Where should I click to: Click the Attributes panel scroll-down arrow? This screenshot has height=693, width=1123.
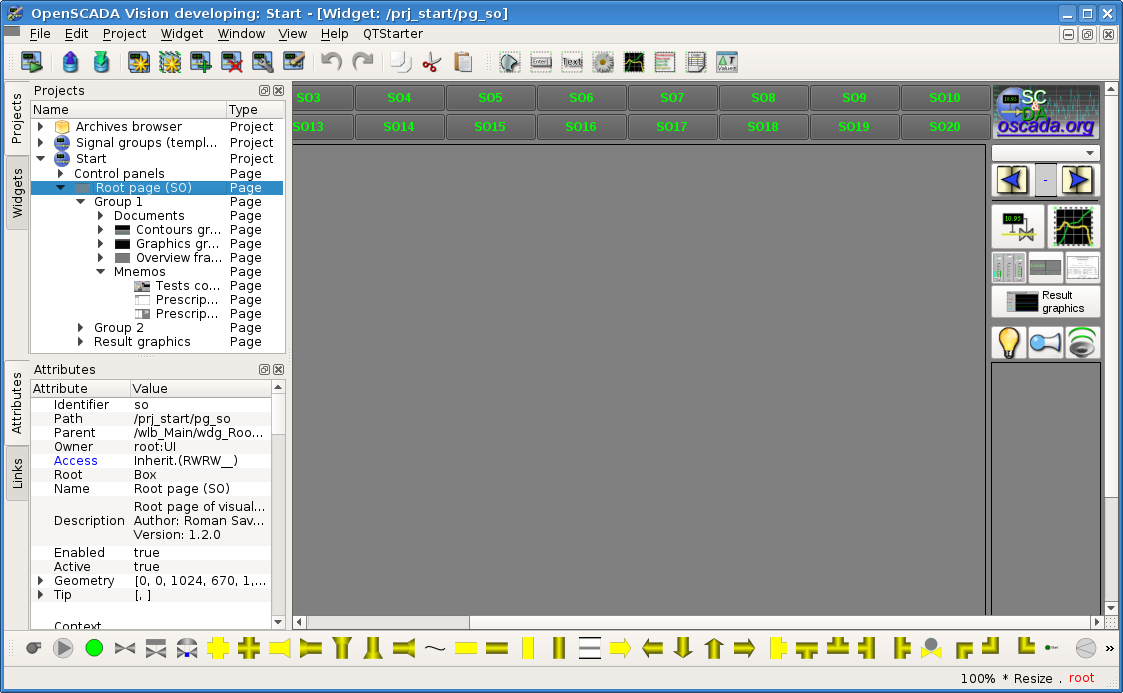point(278,622)
